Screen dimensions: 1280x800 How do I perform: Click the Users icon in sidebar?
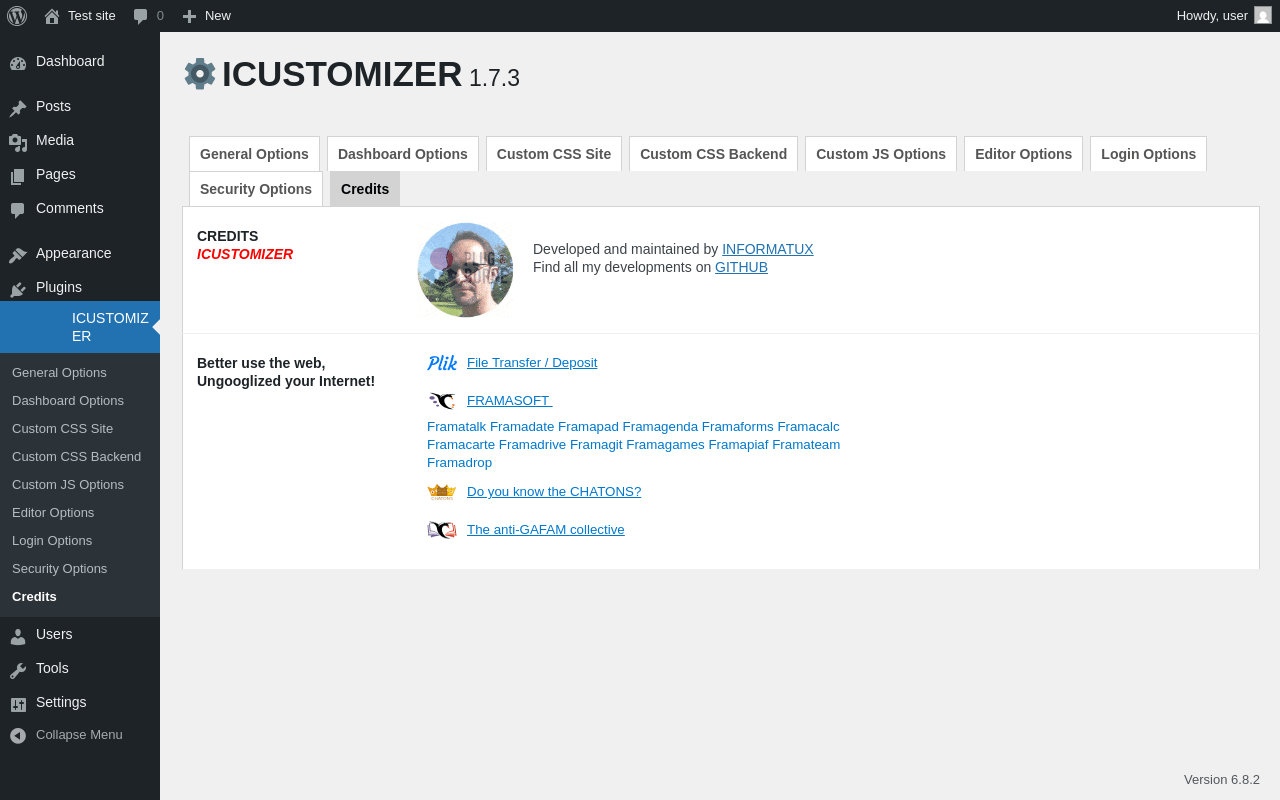click(x=18, y=635)
